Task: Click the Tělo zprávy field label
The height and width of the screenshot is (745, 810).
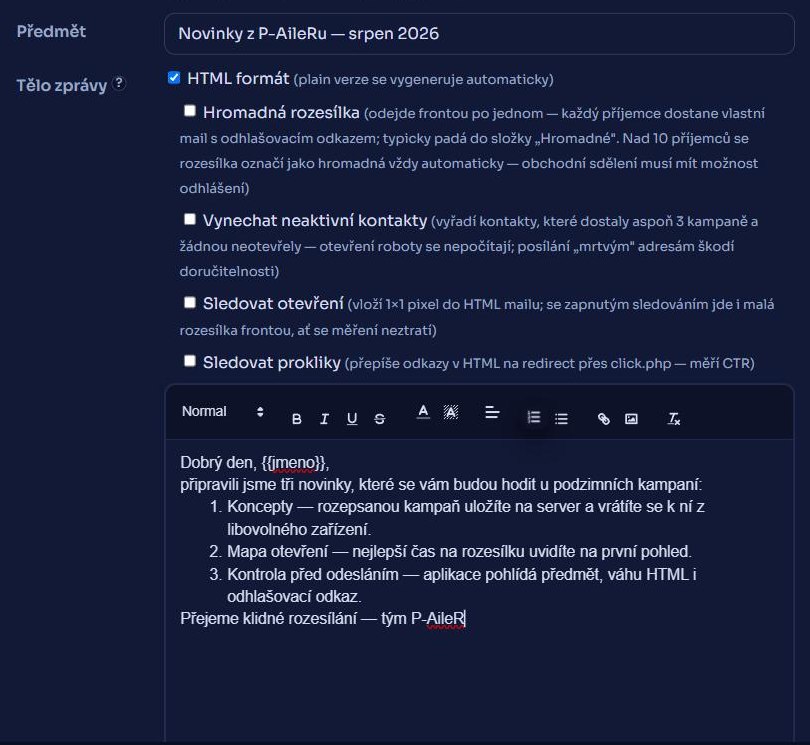Action: [x=61, y=85]
